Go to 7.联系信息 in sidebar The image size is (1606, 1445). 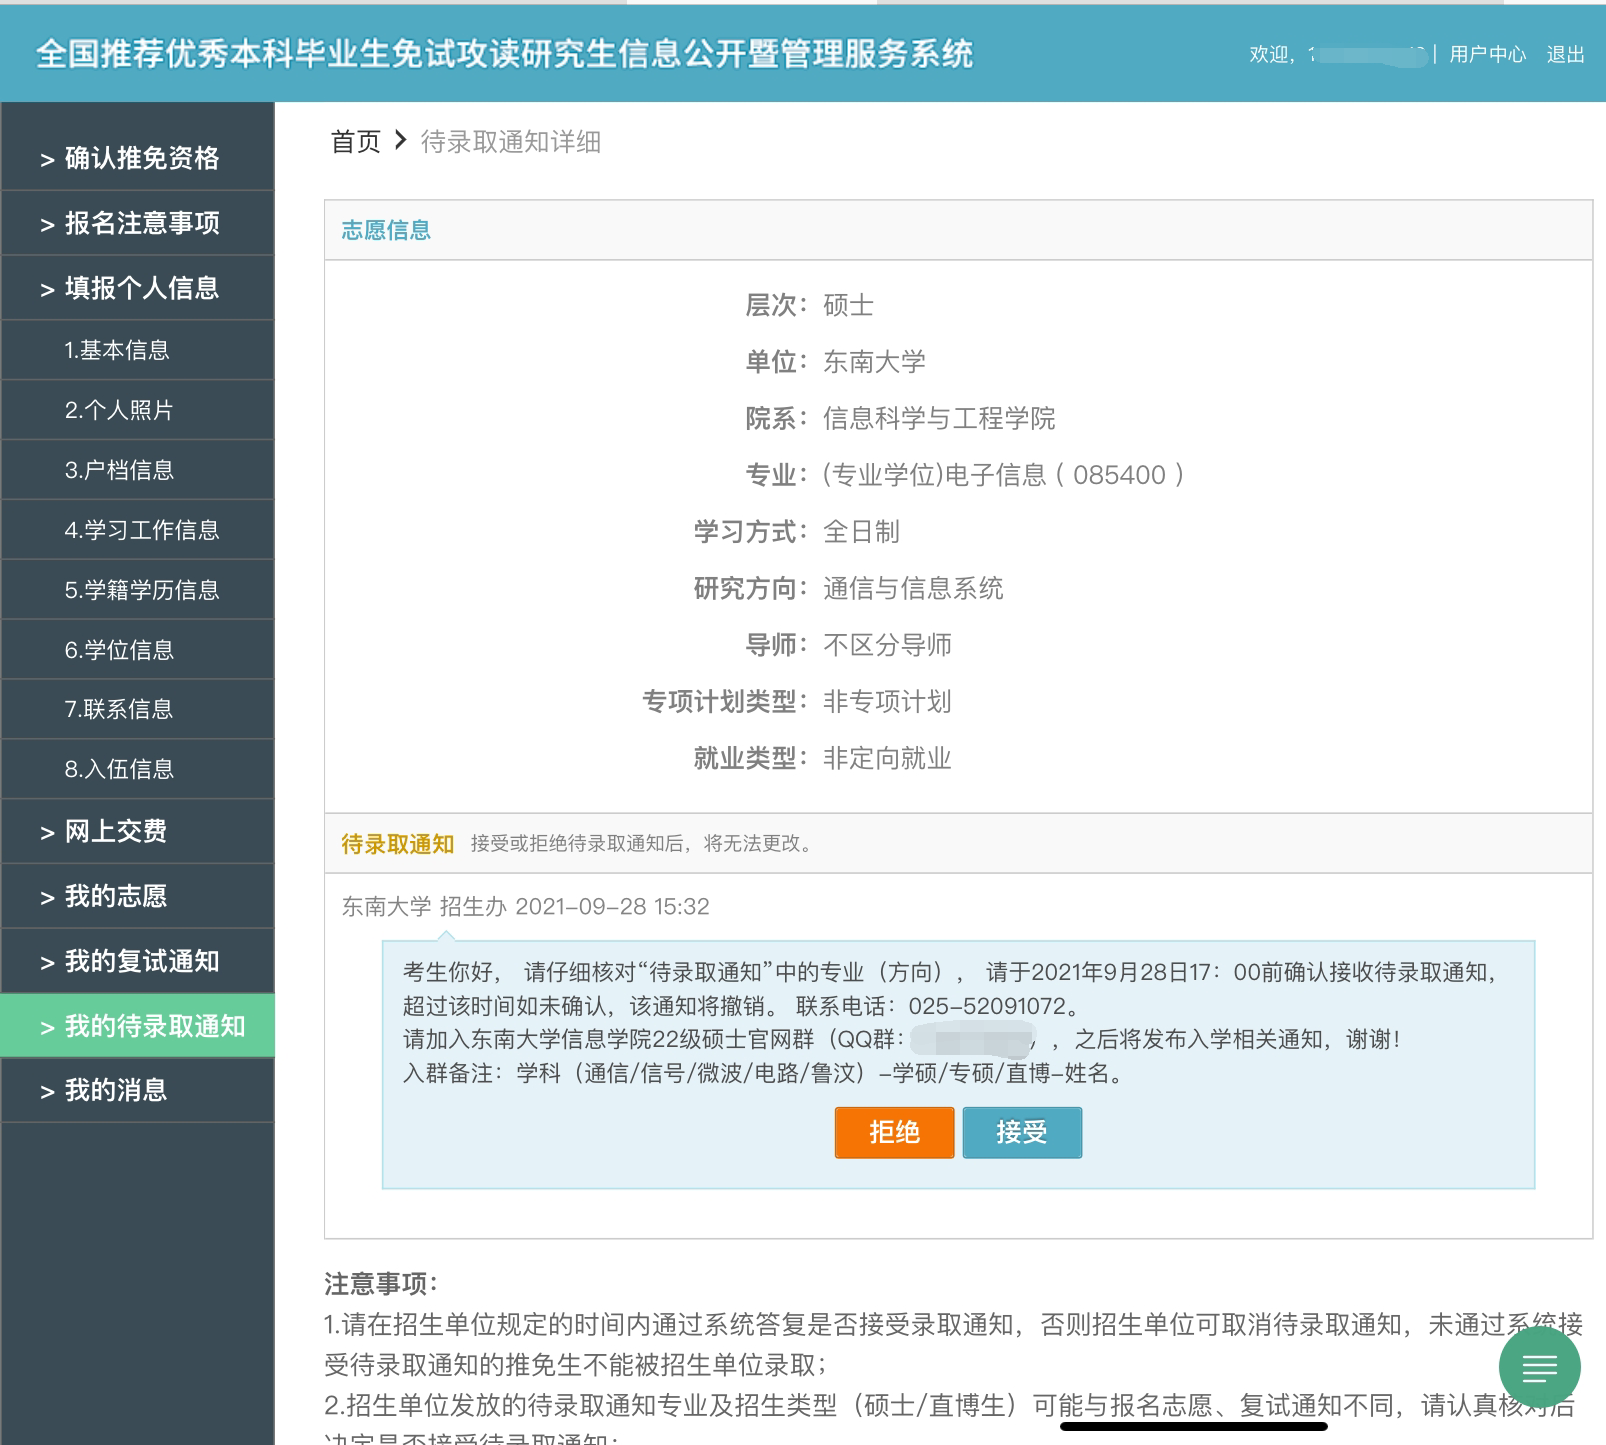[119, 709]
